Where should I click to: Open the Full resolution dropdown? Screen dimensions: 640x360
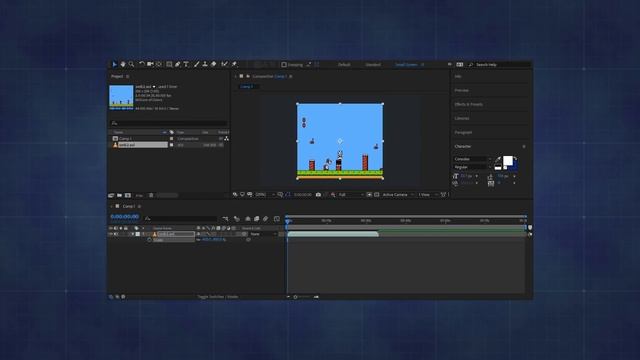point(350,195)
